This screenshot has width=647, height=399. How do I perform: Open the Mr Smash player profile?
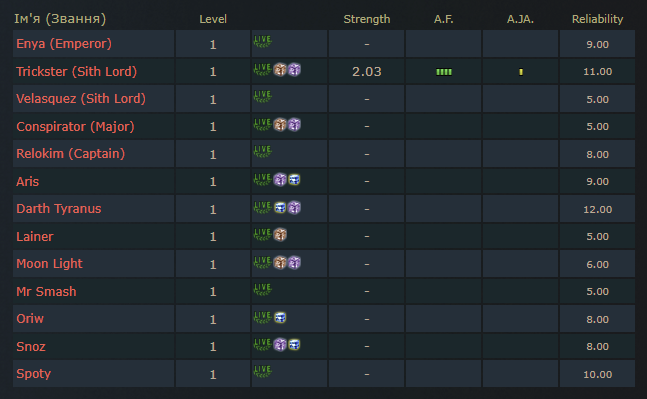[x=46, y=291]
